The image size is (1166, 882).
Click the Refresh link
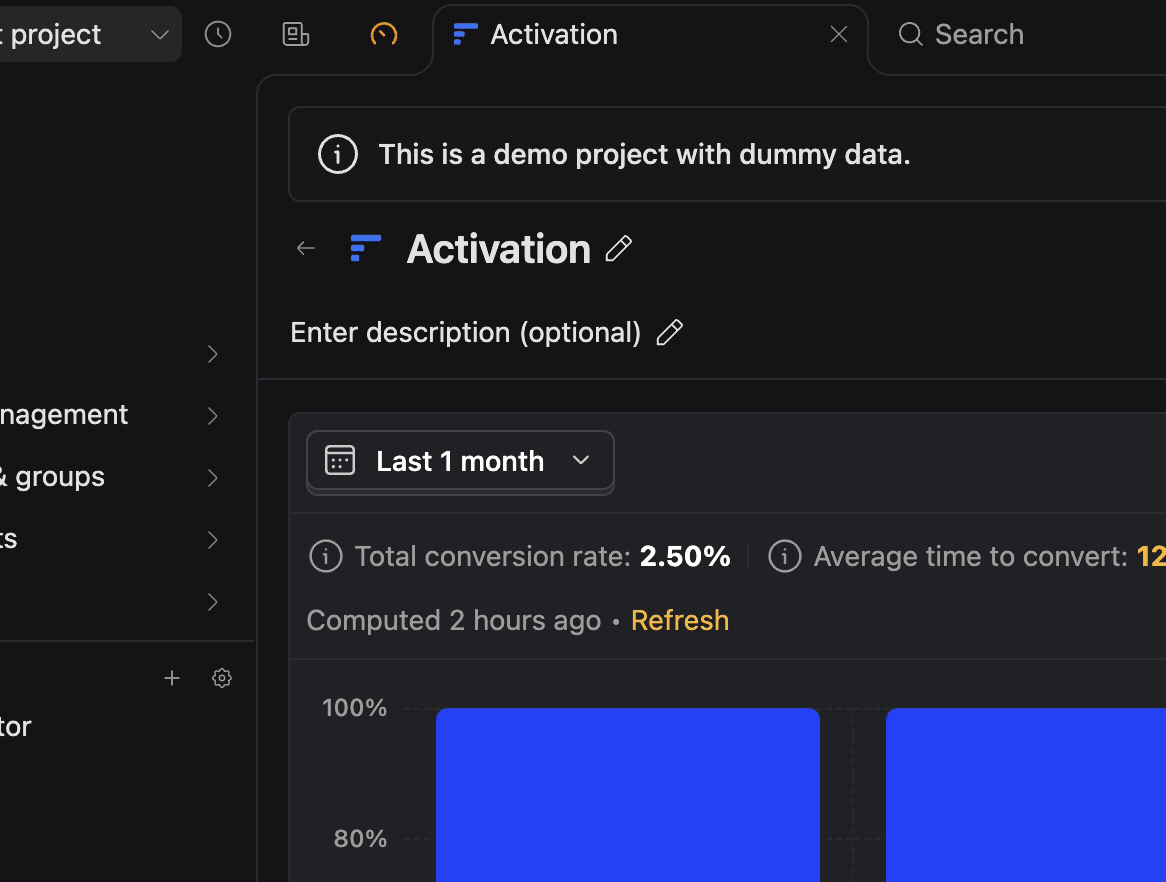coord(680,620)
